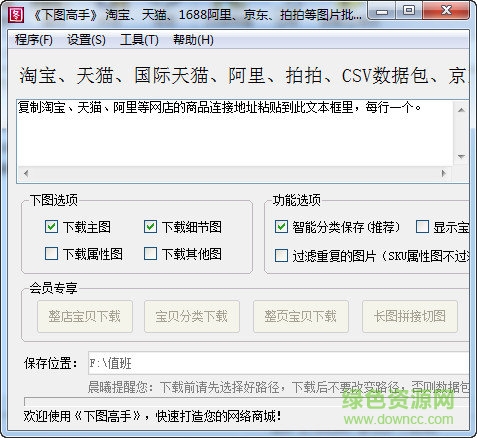This screenshot has height=438, width=477.
Task: Click the 整店宝贝下载 button
Action: pos(85,316)
